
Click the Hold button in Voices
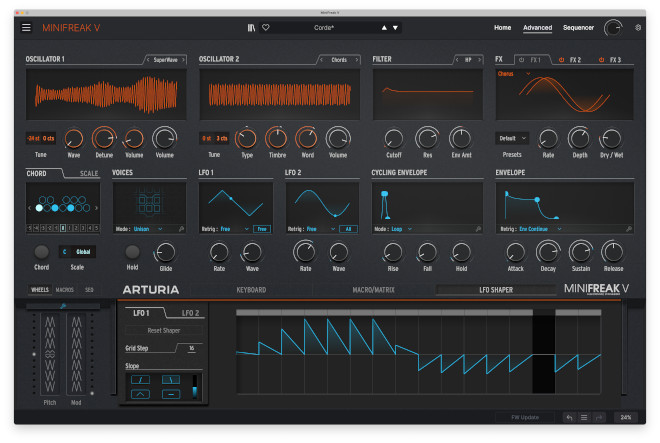(x=132, y=253)
